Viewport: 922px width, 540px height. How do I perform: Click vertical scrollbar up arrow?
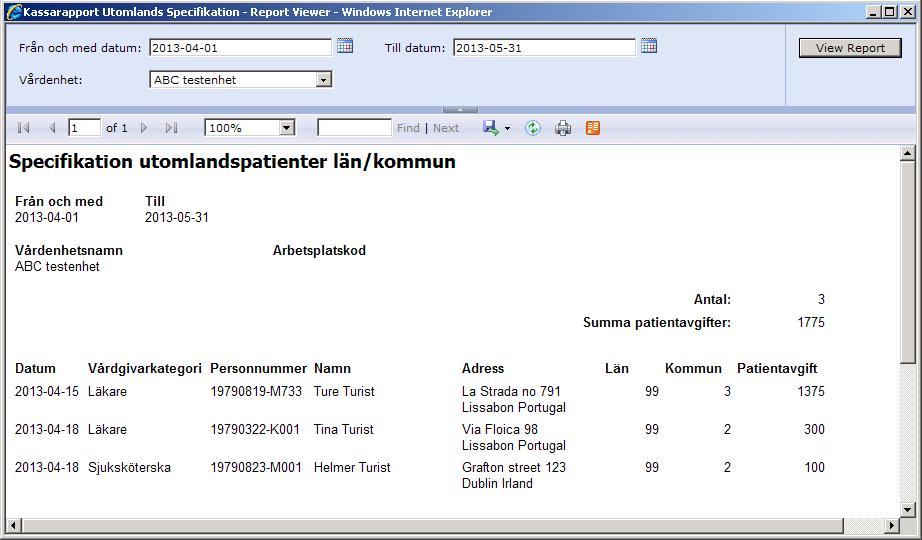[x=907, y=153]
